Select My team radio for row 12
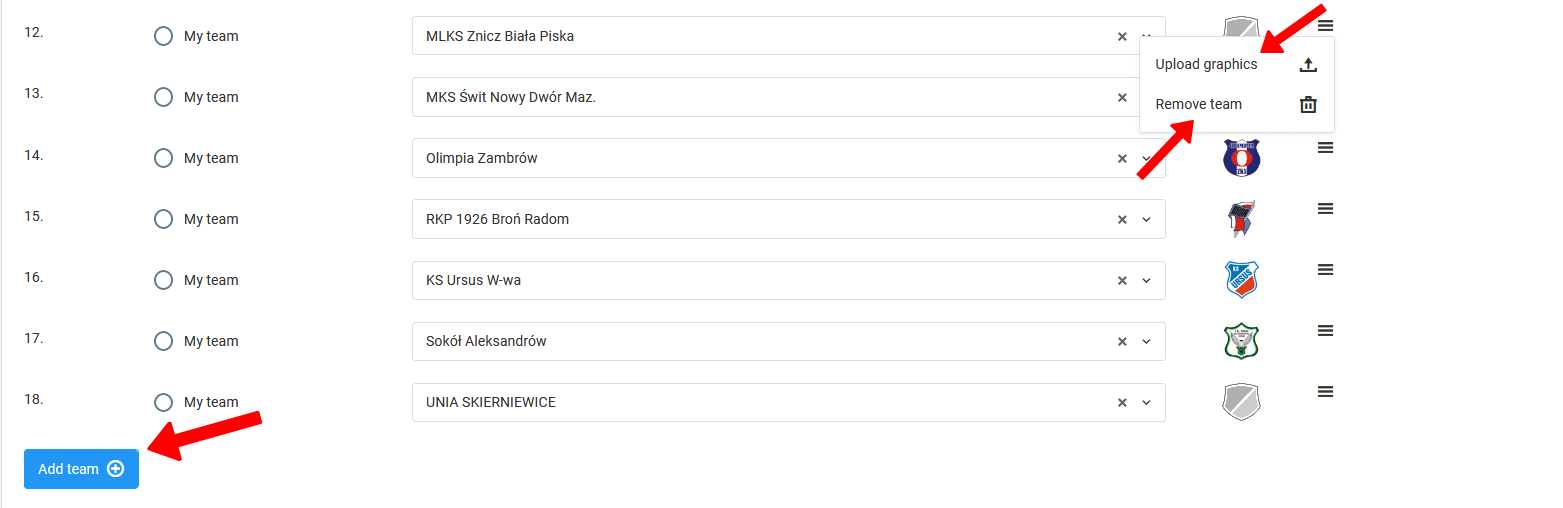 pos(164,37)
